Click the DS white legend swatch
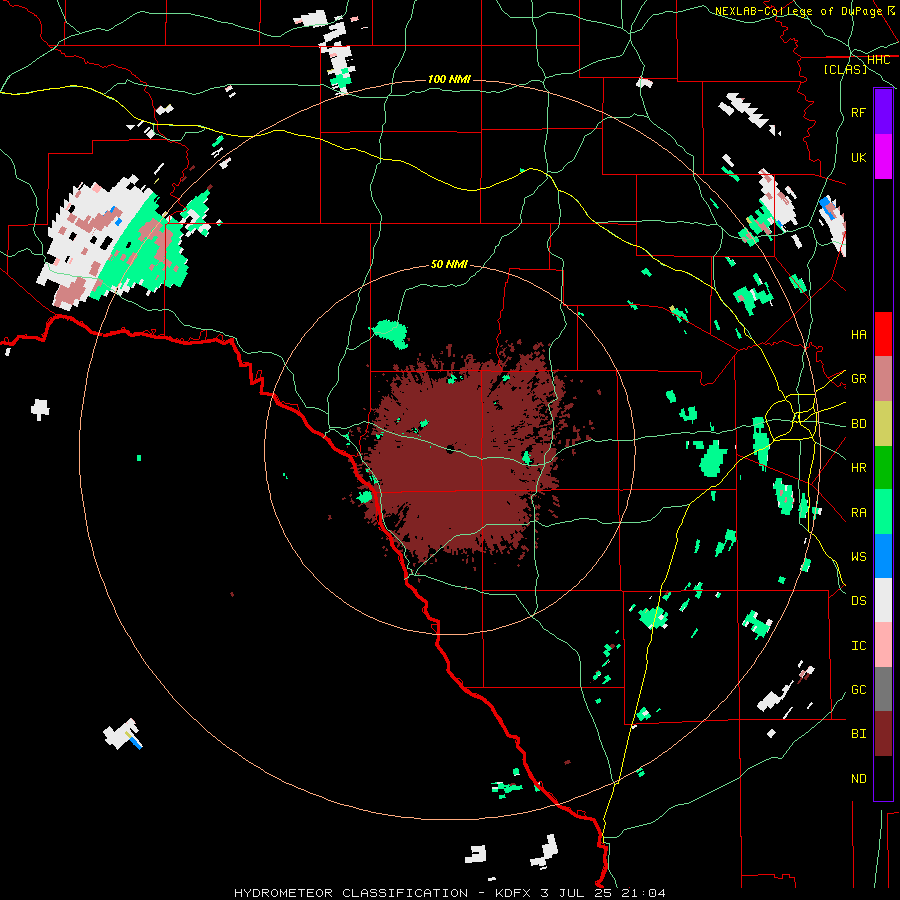 (883, 600)
